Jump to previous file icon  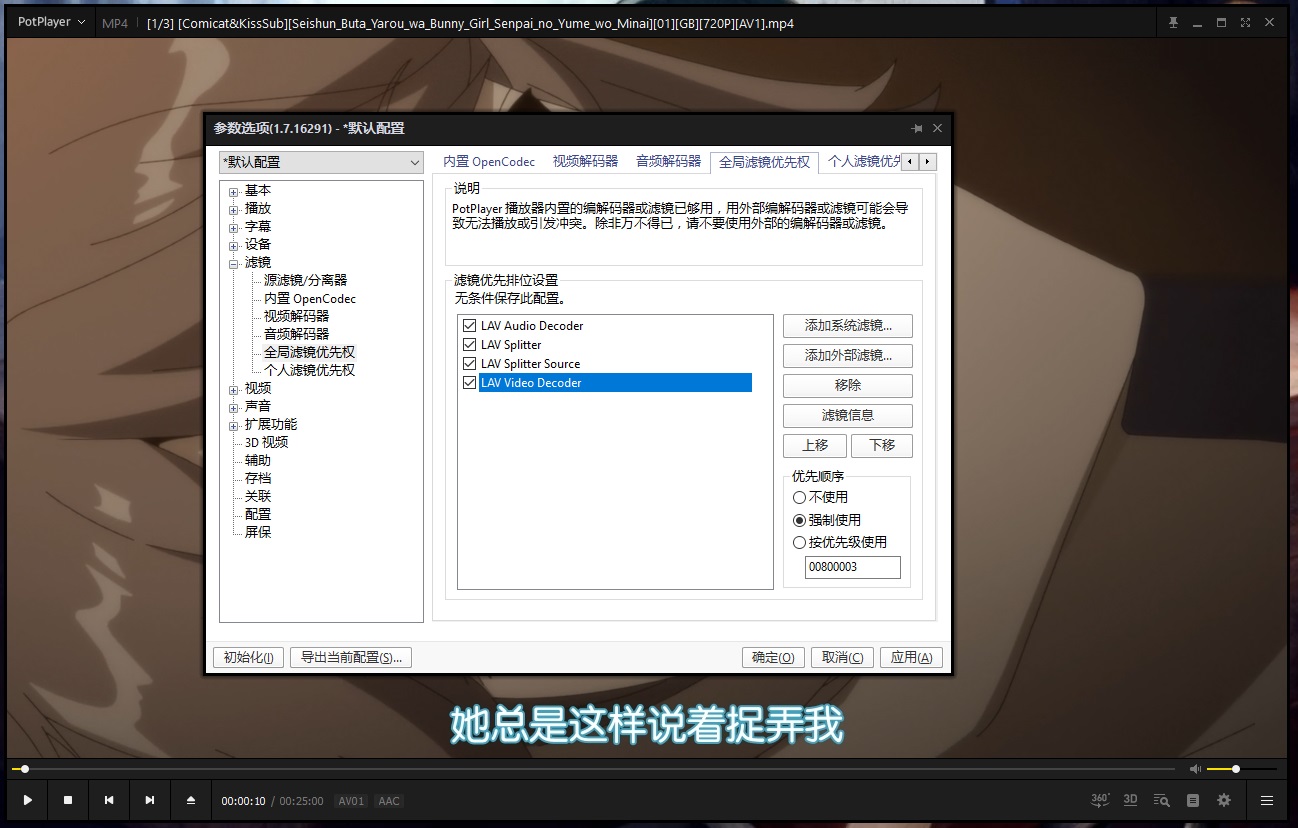click(109, 800)
